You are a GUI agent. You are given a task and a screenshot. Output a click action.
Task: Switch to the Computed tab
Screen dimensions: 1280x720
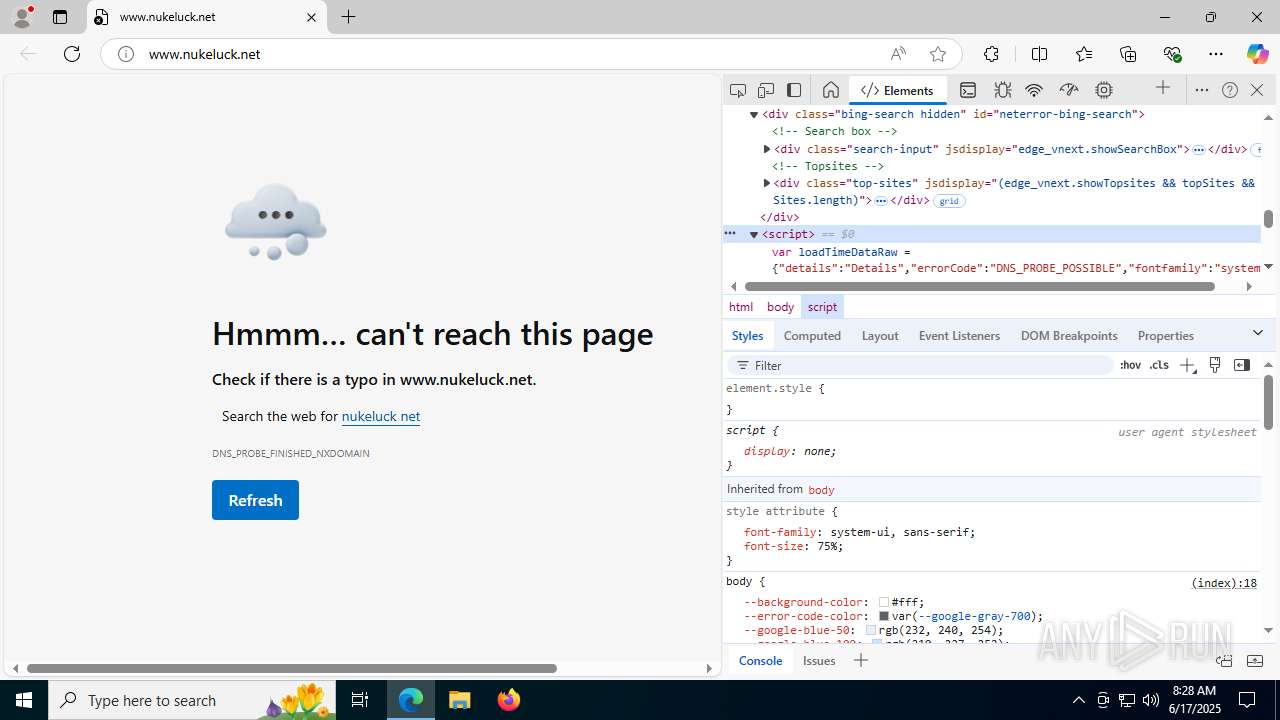tap(812, 336)
